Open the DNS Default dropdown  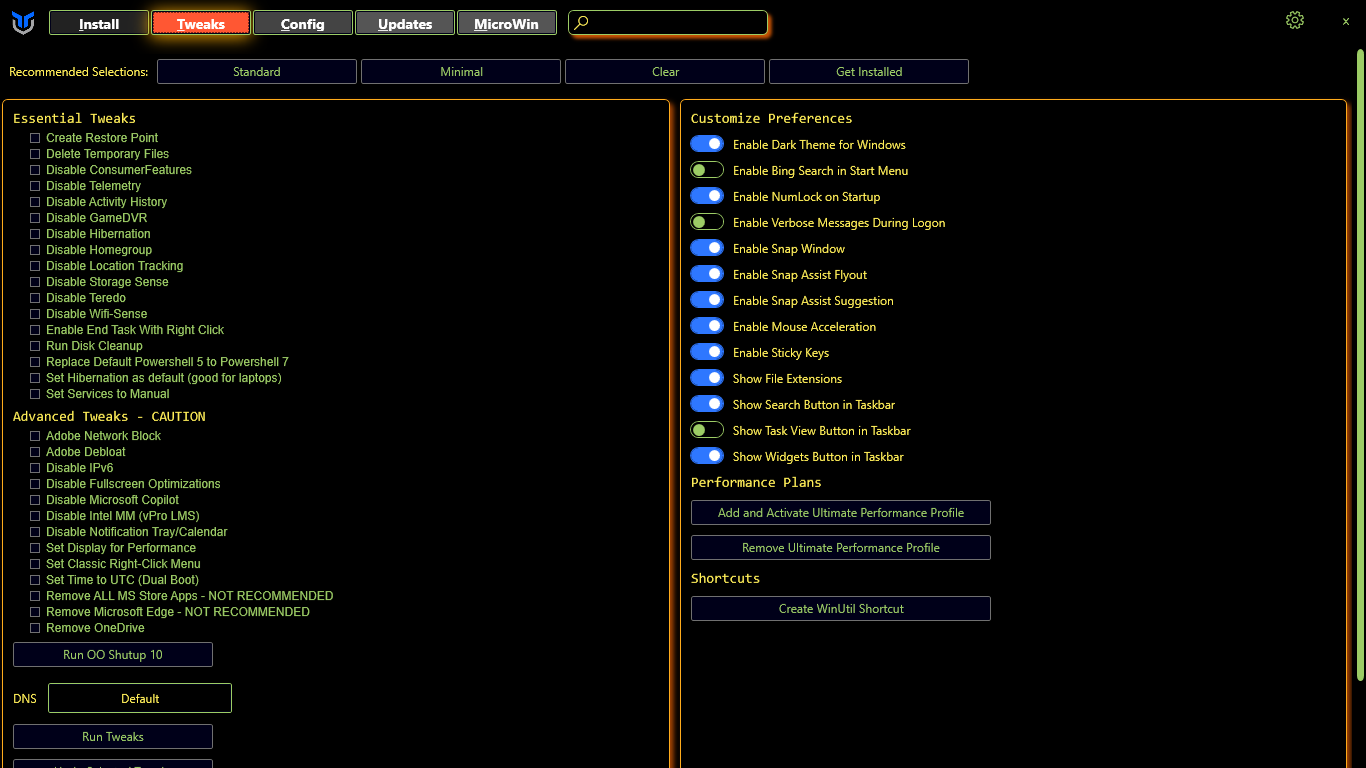[140, 699]
